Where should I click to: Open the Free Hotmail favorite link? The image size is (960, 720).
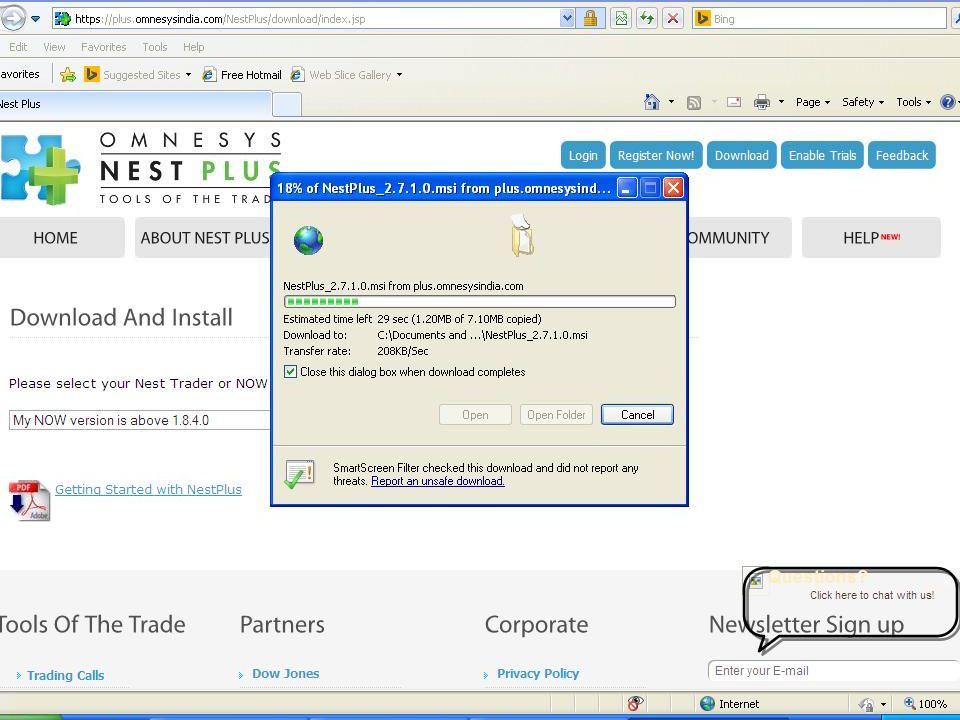click(x=242, y=75)
